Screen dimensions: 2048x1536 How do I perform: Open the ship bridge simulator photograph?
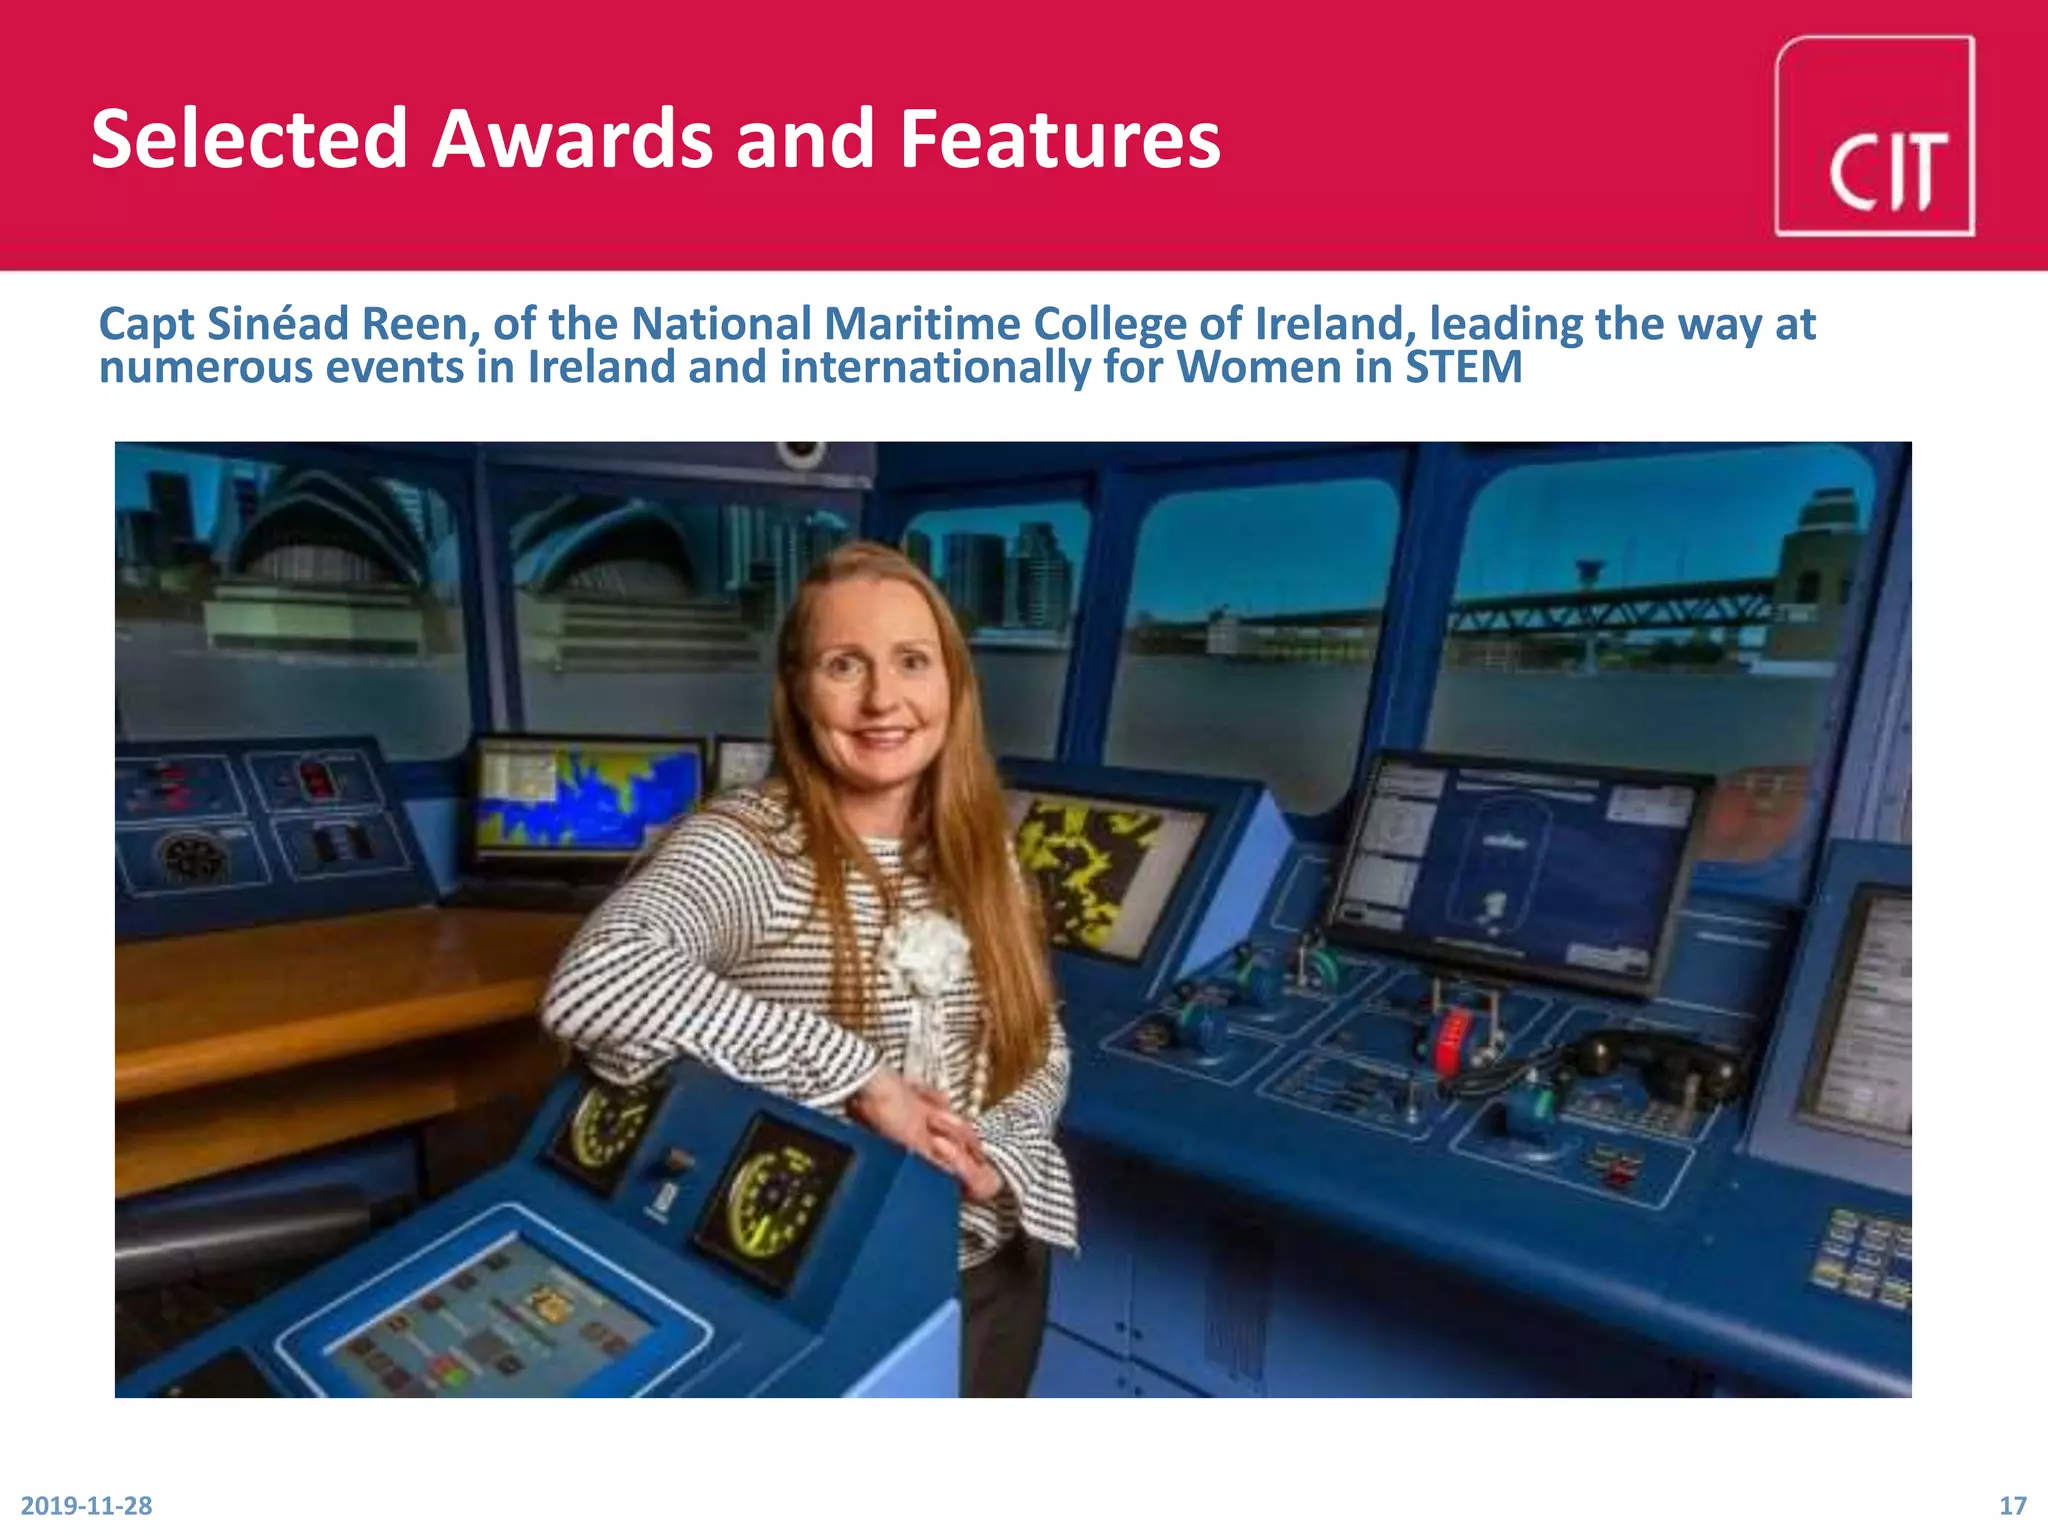(1013, 919)
